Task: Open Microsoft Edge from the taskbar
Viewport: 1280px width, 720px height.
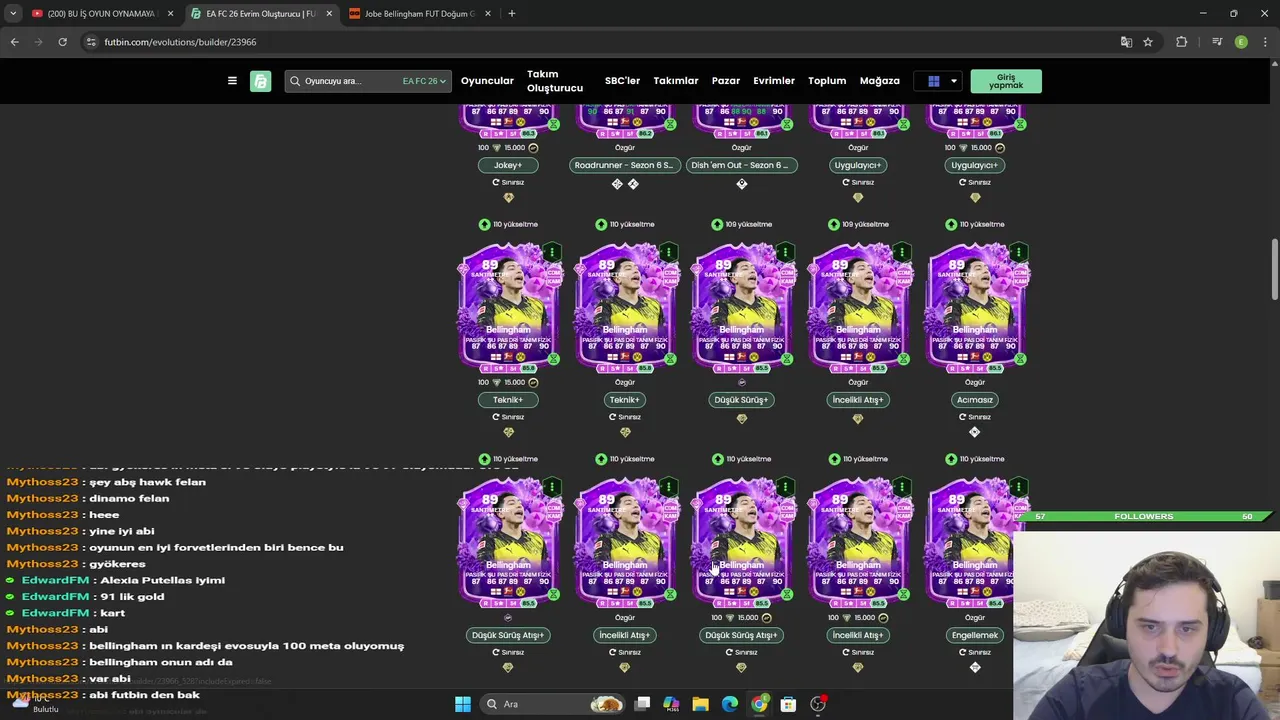Action: point(730,704)
